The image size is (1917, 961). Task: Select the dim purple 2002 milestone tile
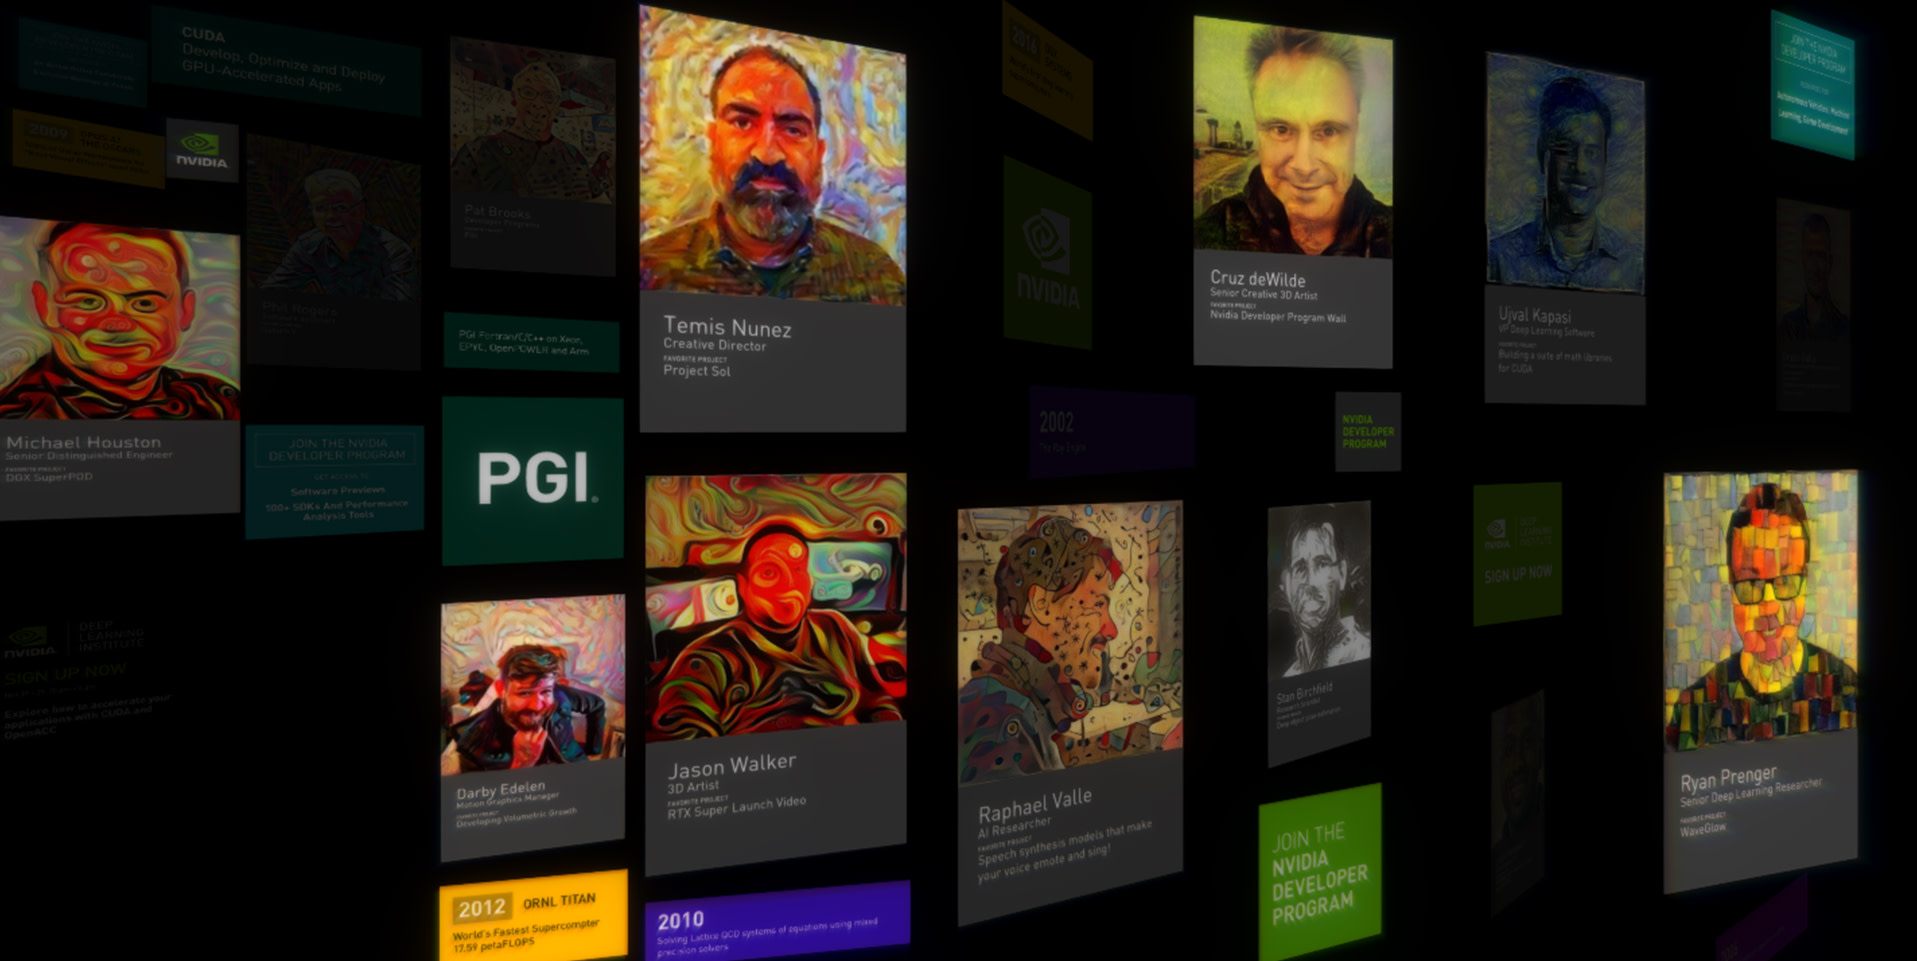(x=1111, y=431)
